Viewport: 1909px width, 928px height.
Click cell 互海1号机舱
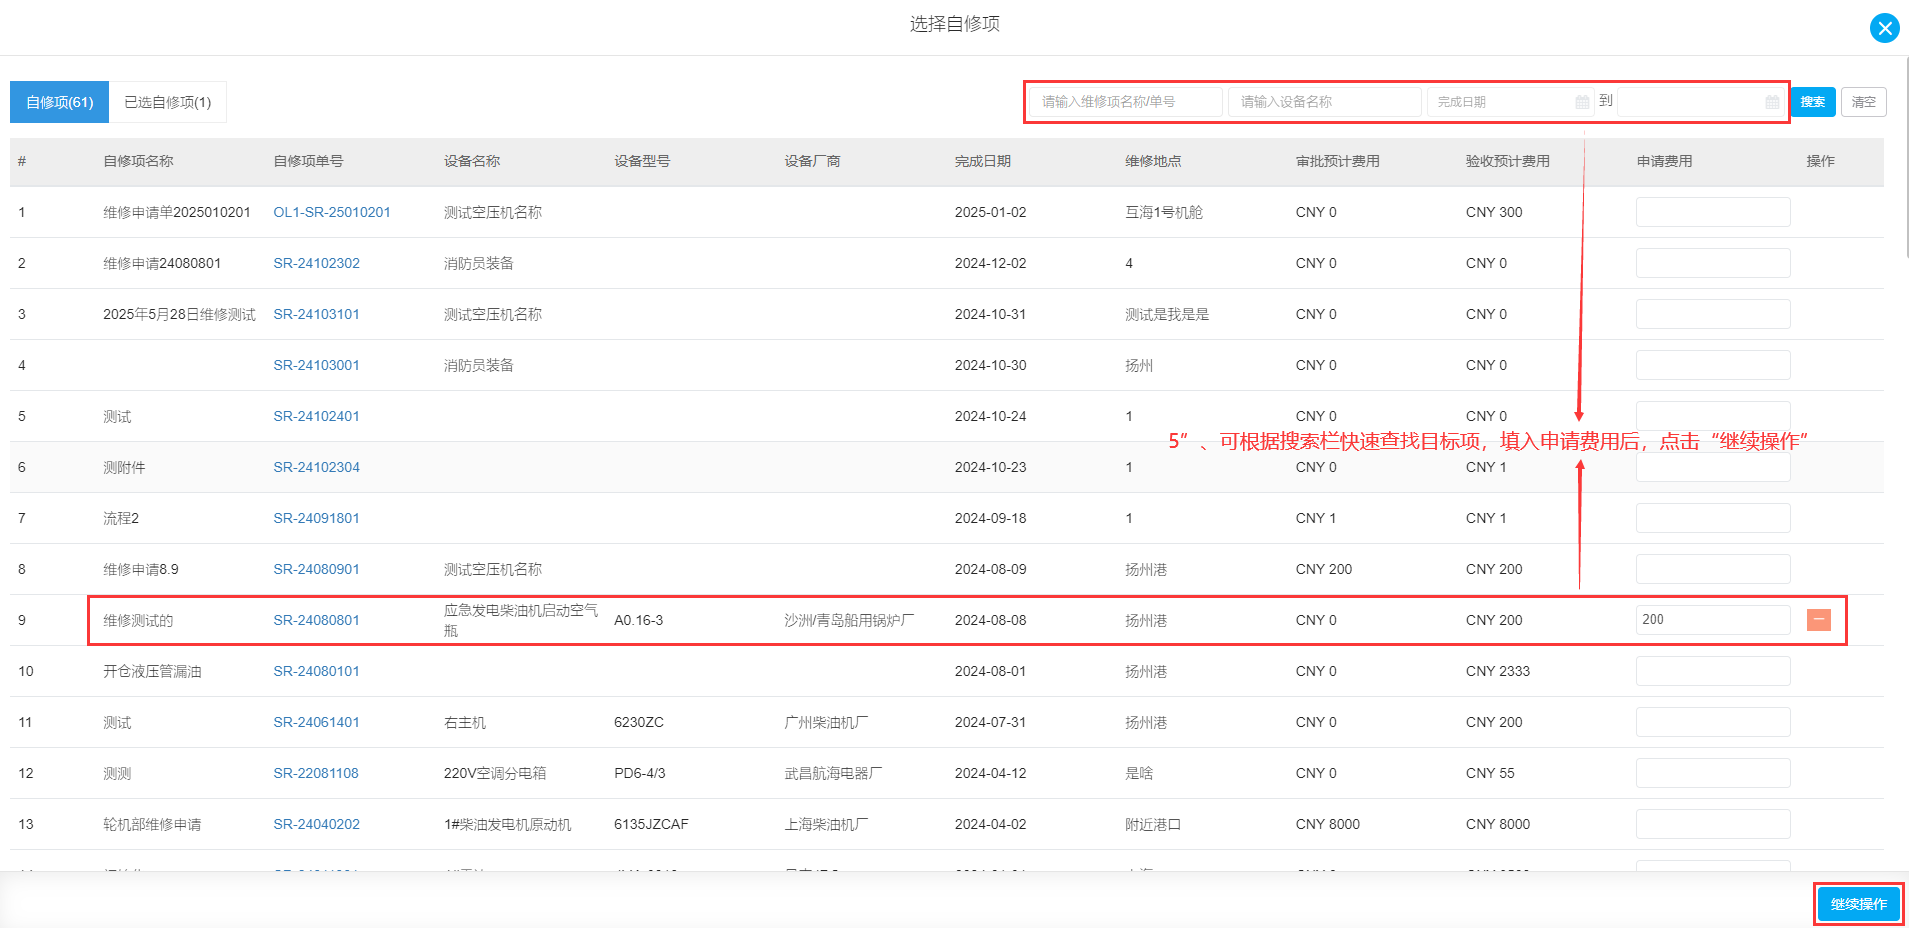(x=1164, y=212)
